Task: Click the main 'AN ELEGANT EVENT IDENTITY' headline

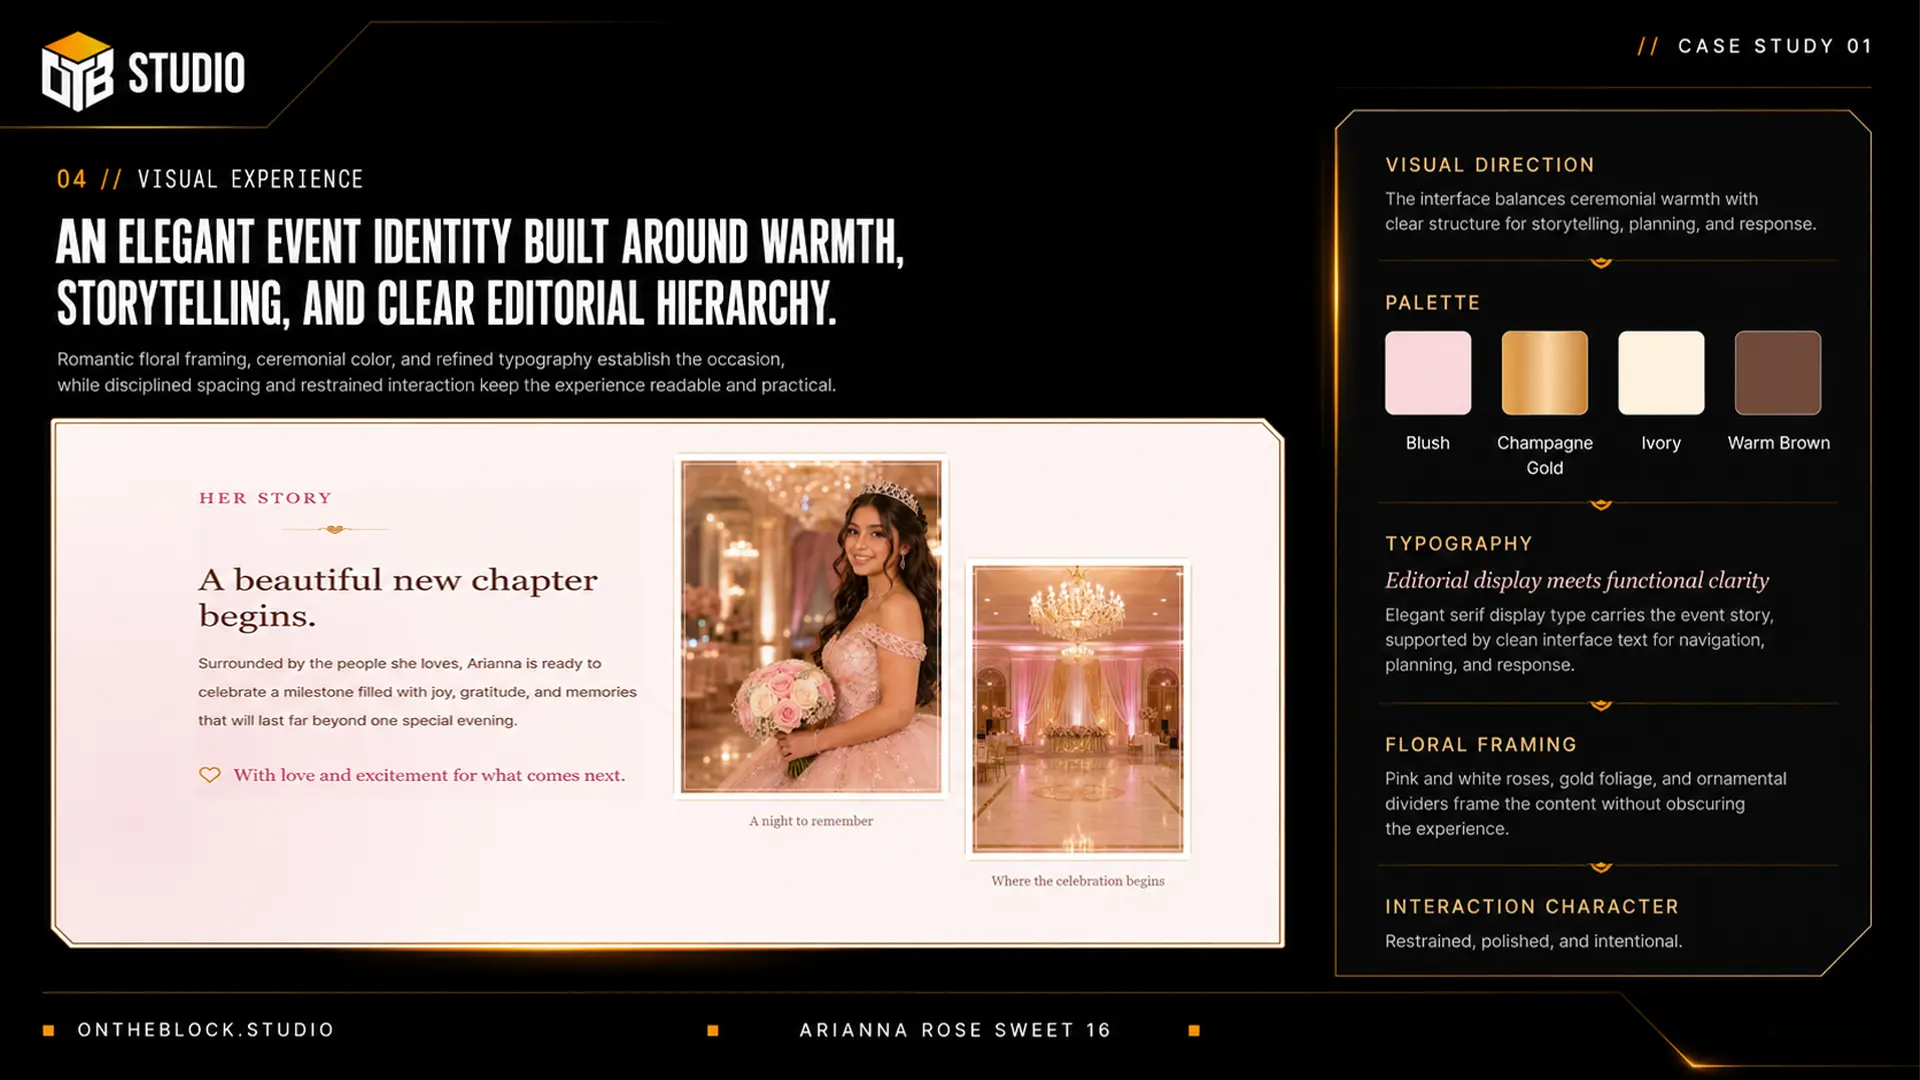Action: tap(480, 272)
